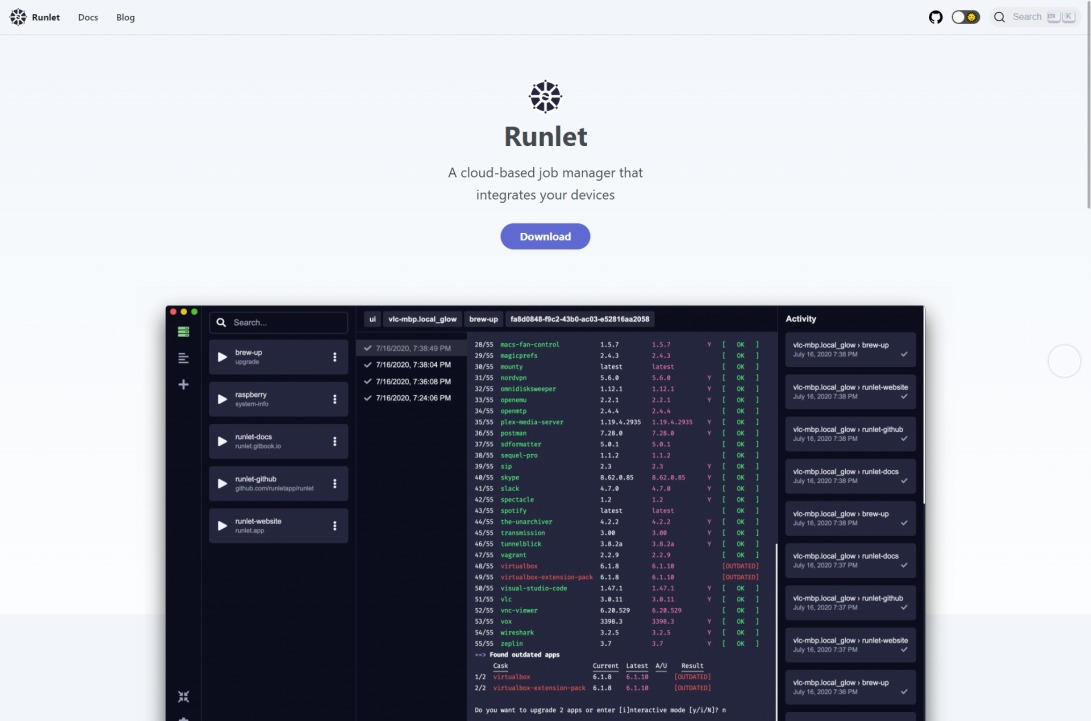The image size is (1091, 721).
Task: Click the Runlet navbar brand text
Action: (x=46, y=17)
